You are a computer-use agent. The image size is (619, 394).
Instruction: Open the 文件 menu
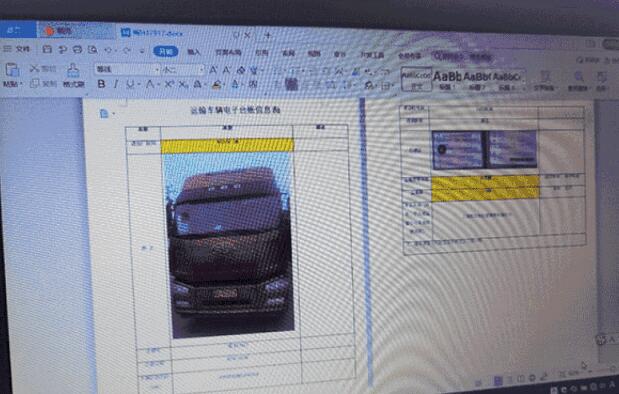pos(17,49)
